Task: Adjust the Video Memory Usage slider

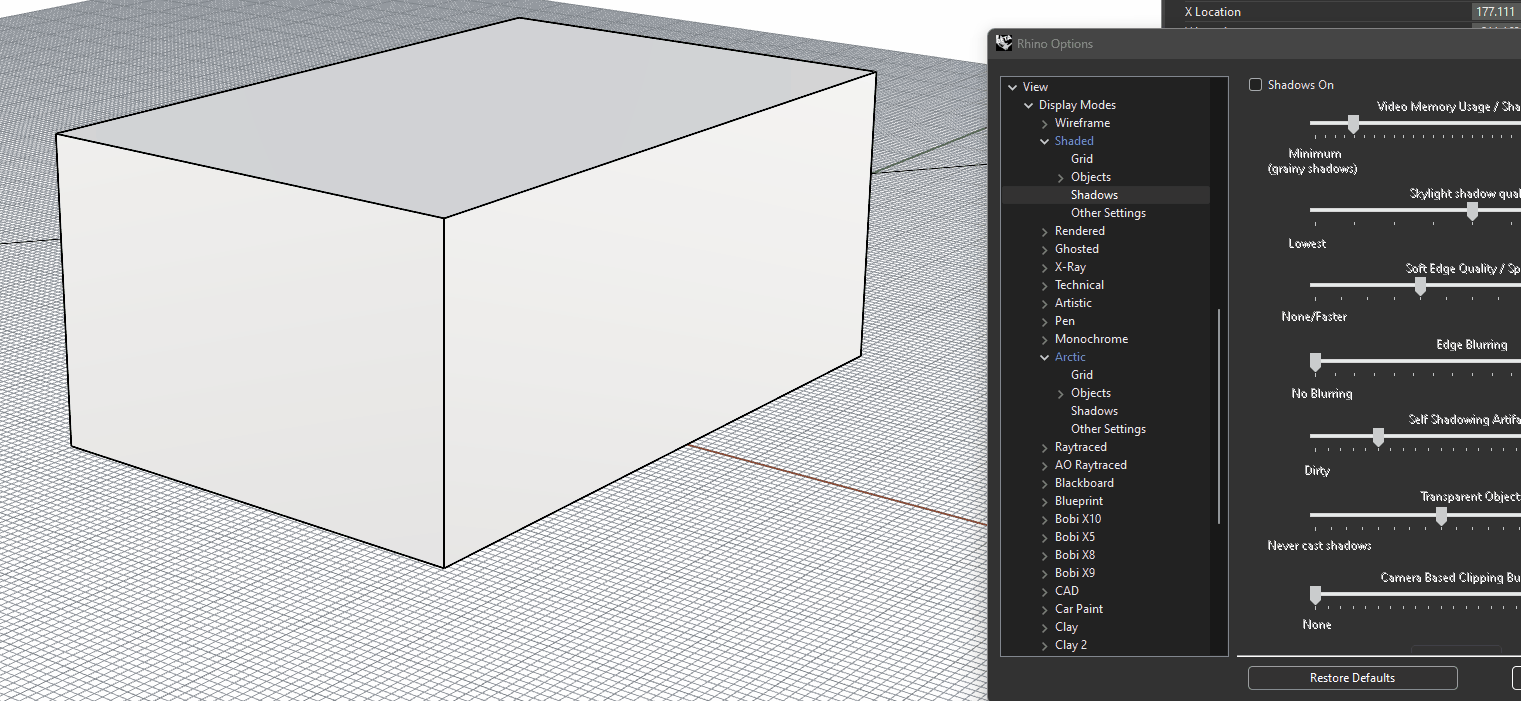Action: tap(1353, 124)
